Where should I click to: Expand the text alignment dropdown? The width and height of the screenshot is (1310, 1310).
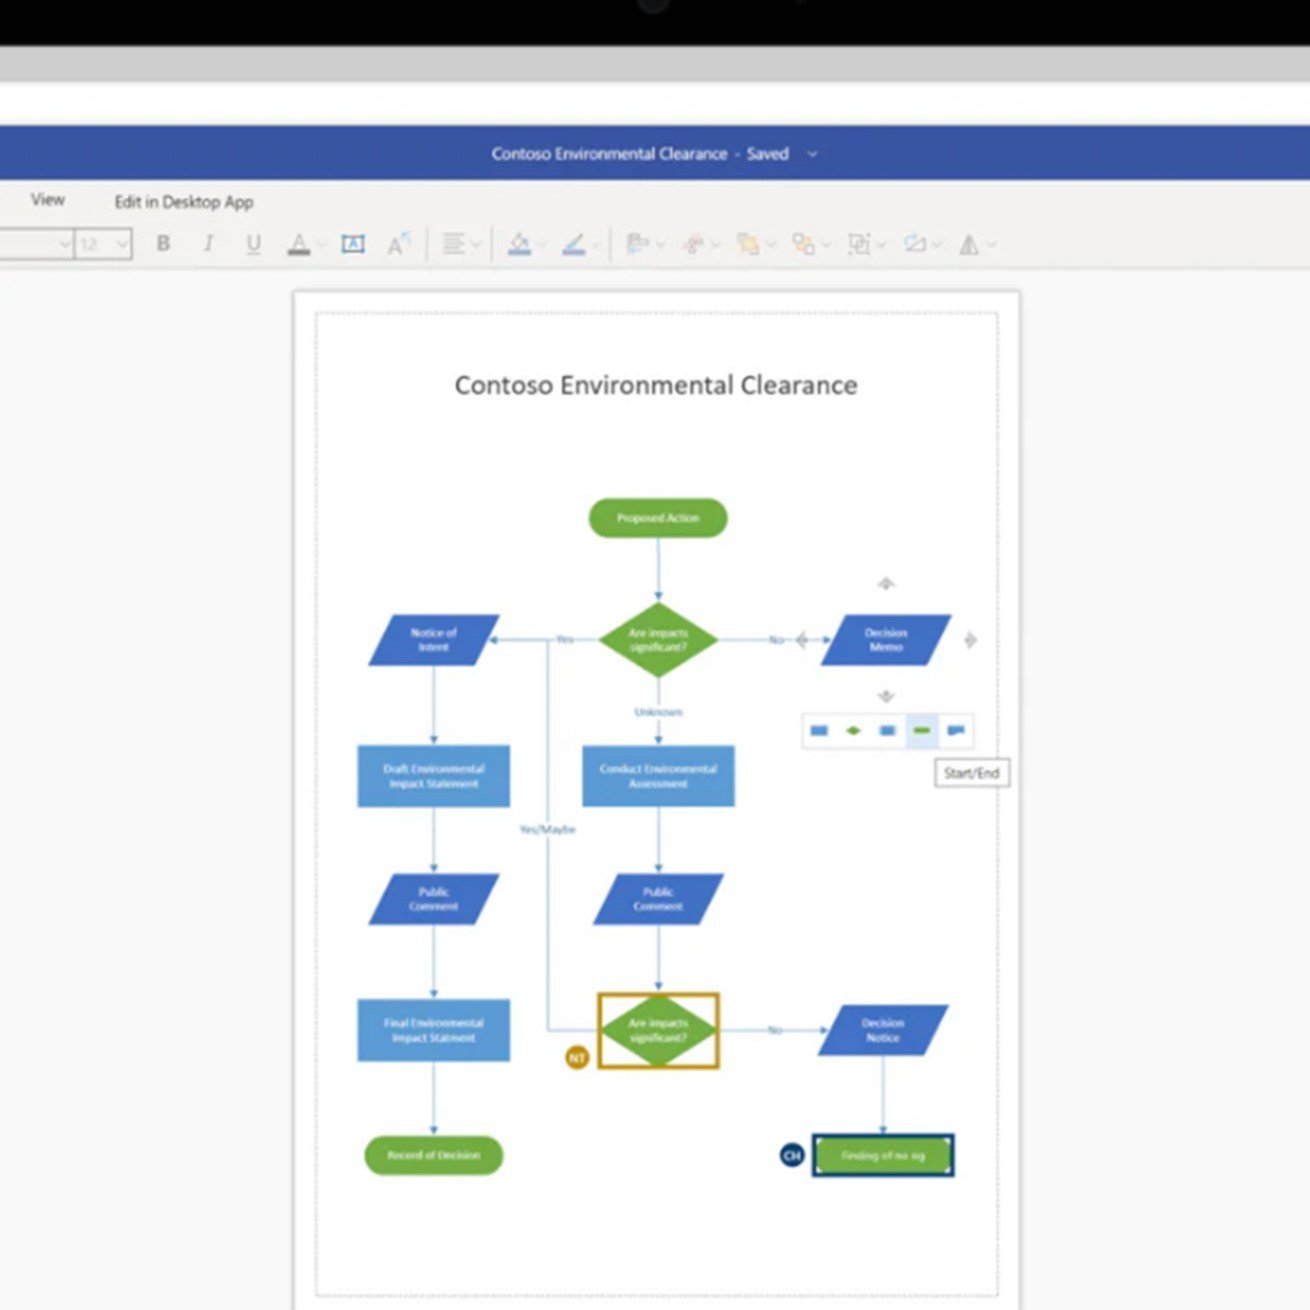tap(476, 244)
